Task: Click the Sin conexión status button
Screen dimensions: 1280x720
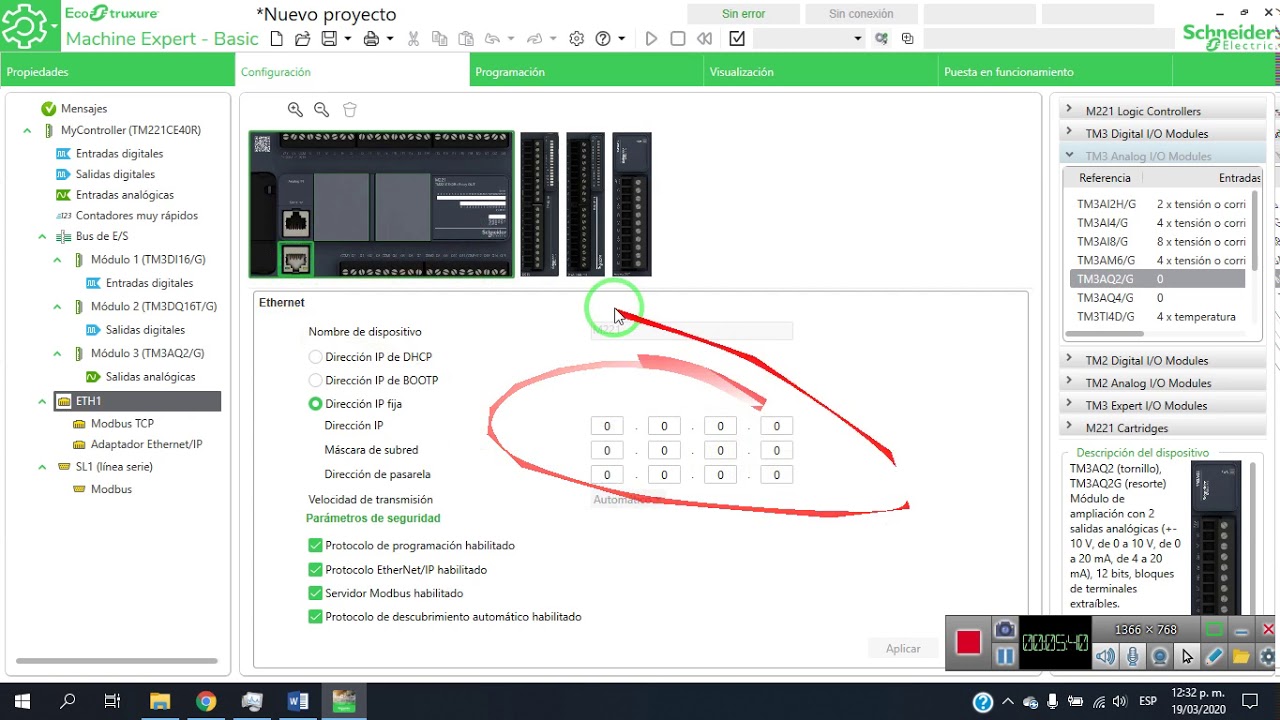Action: click(x=861, y=14)
